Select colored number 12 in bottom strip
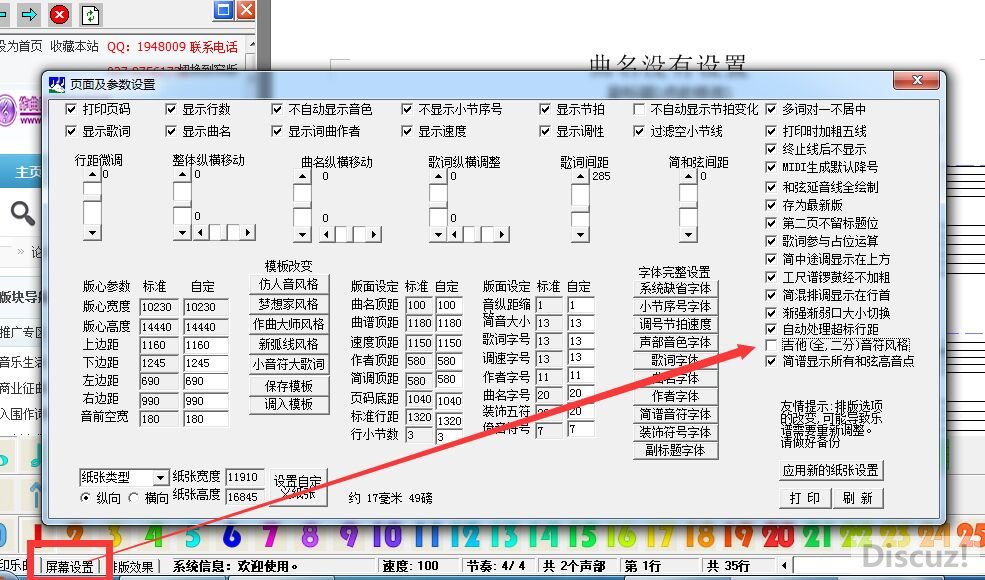Screen dimensions: 985x580 point(464,536)
